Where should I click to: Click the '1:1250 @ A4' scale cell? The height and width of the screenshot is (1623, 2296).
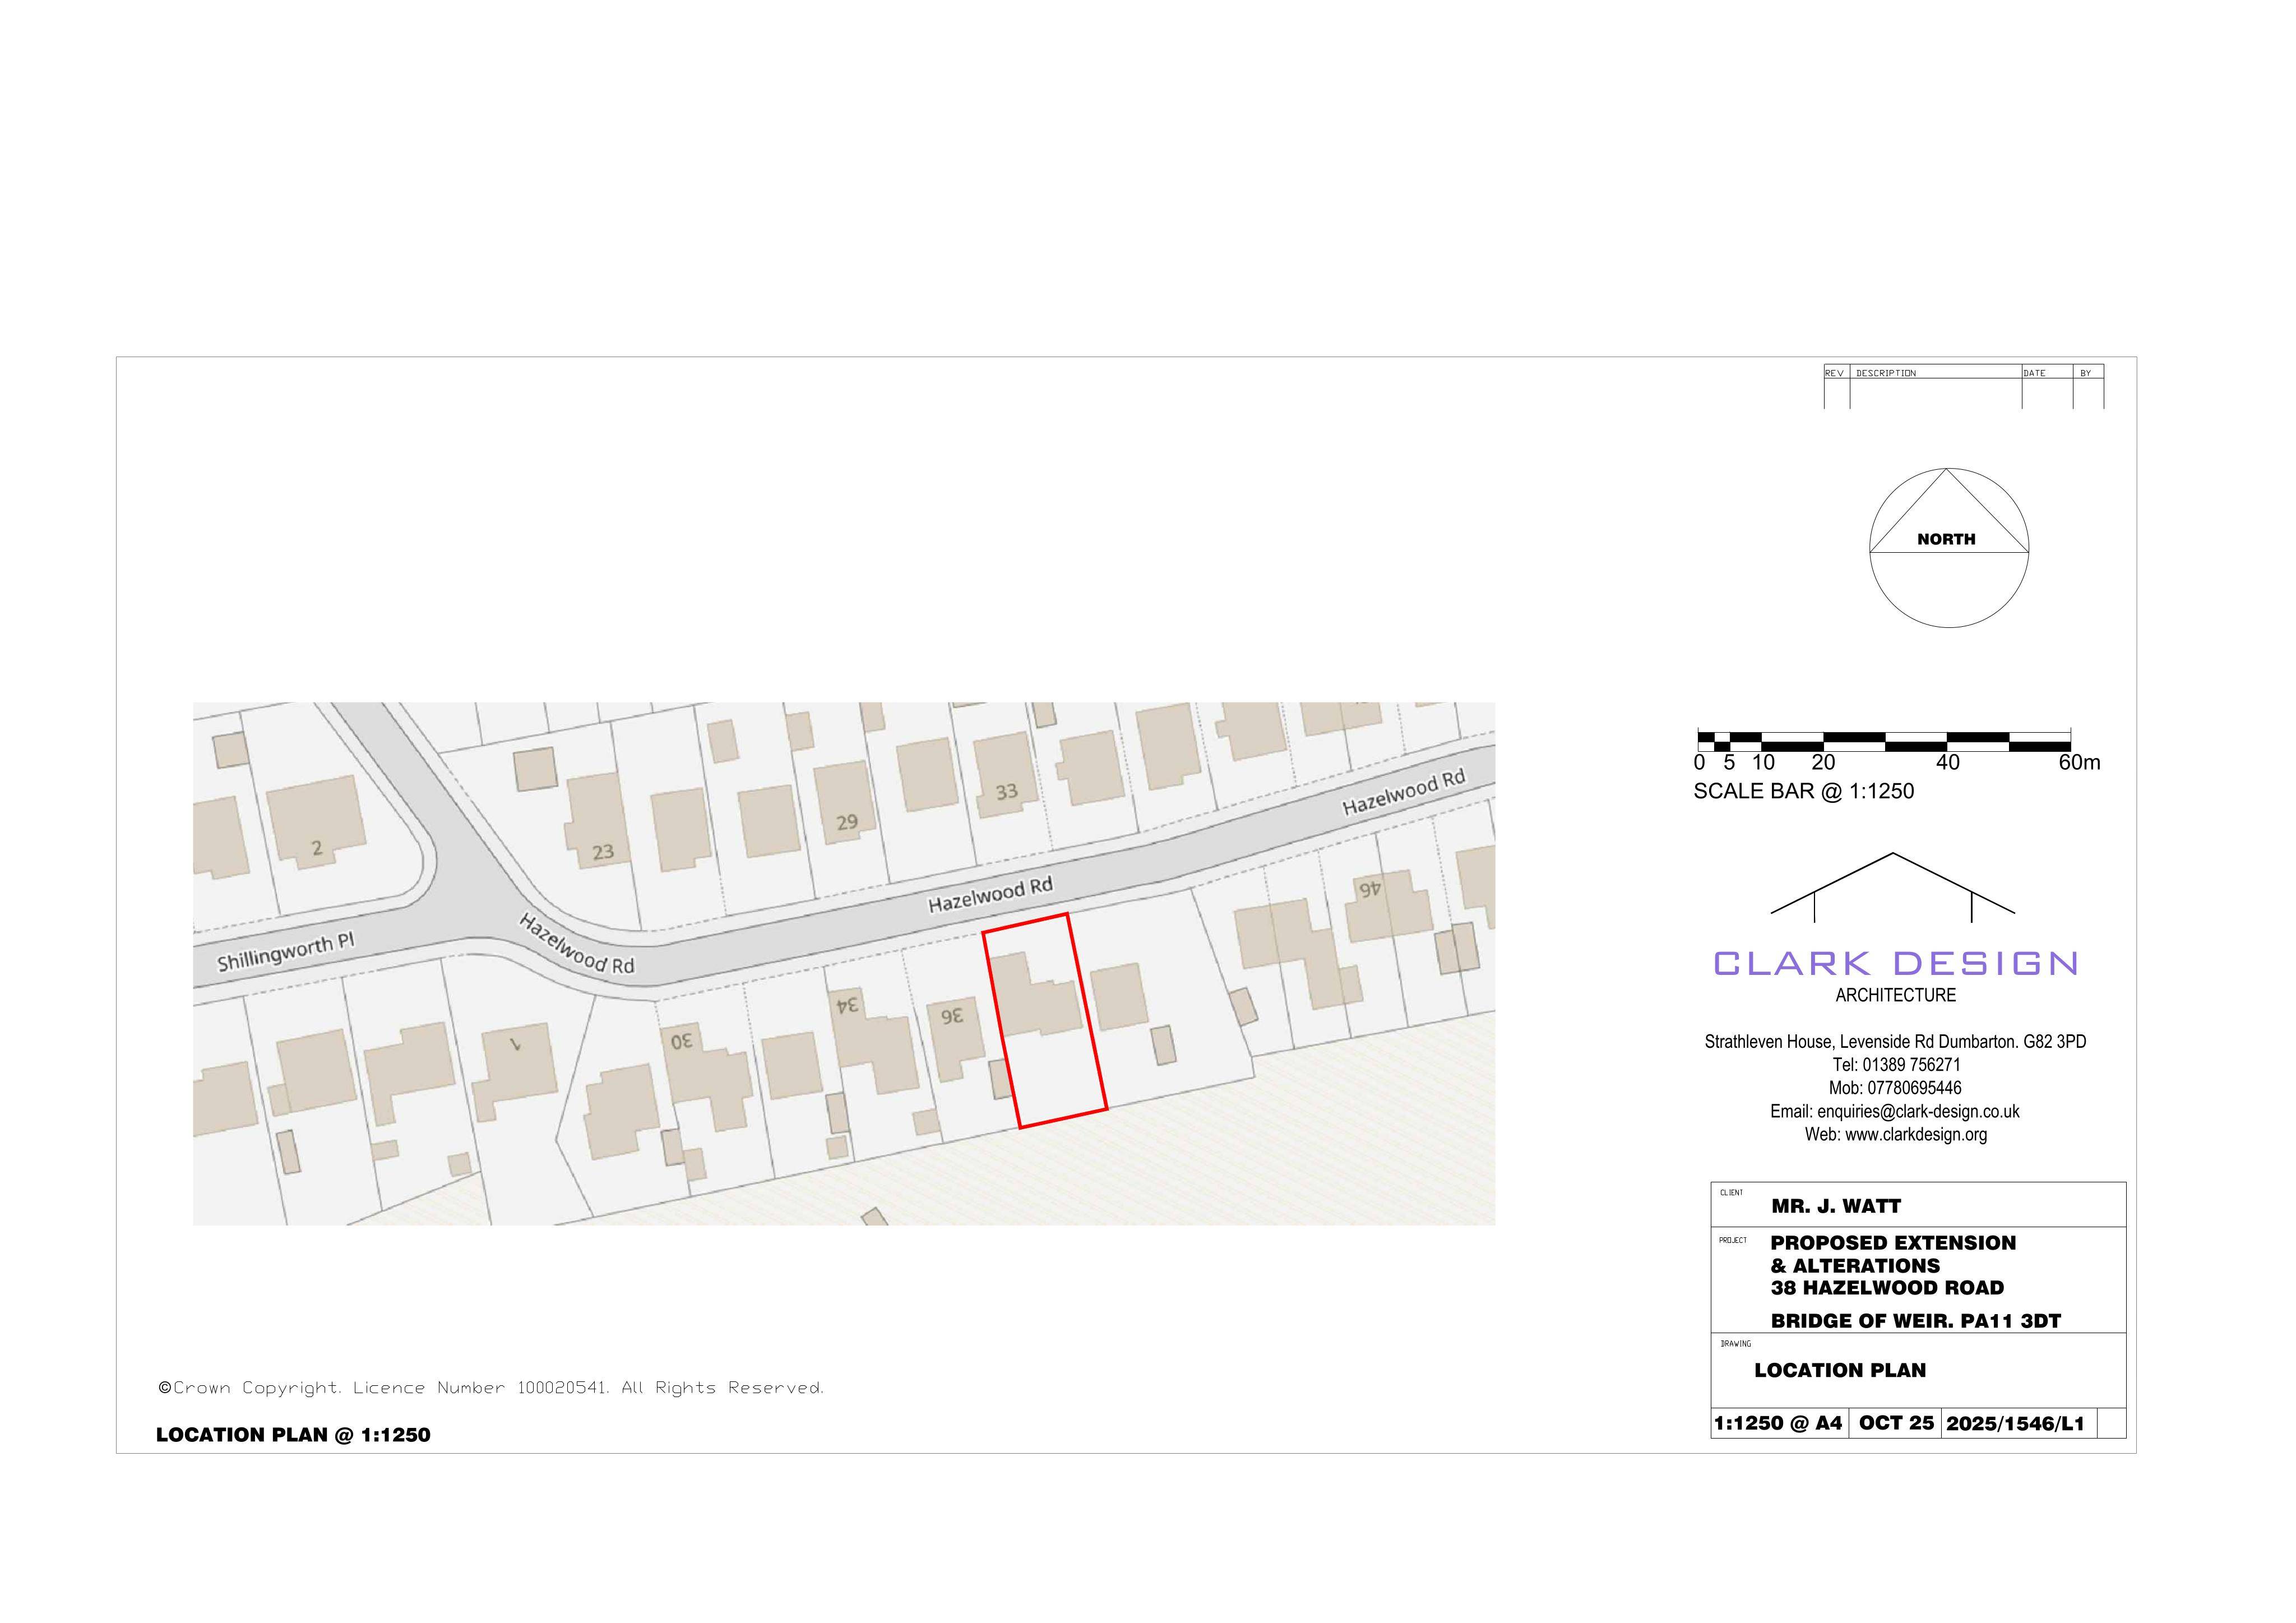coord(1778,1423)
